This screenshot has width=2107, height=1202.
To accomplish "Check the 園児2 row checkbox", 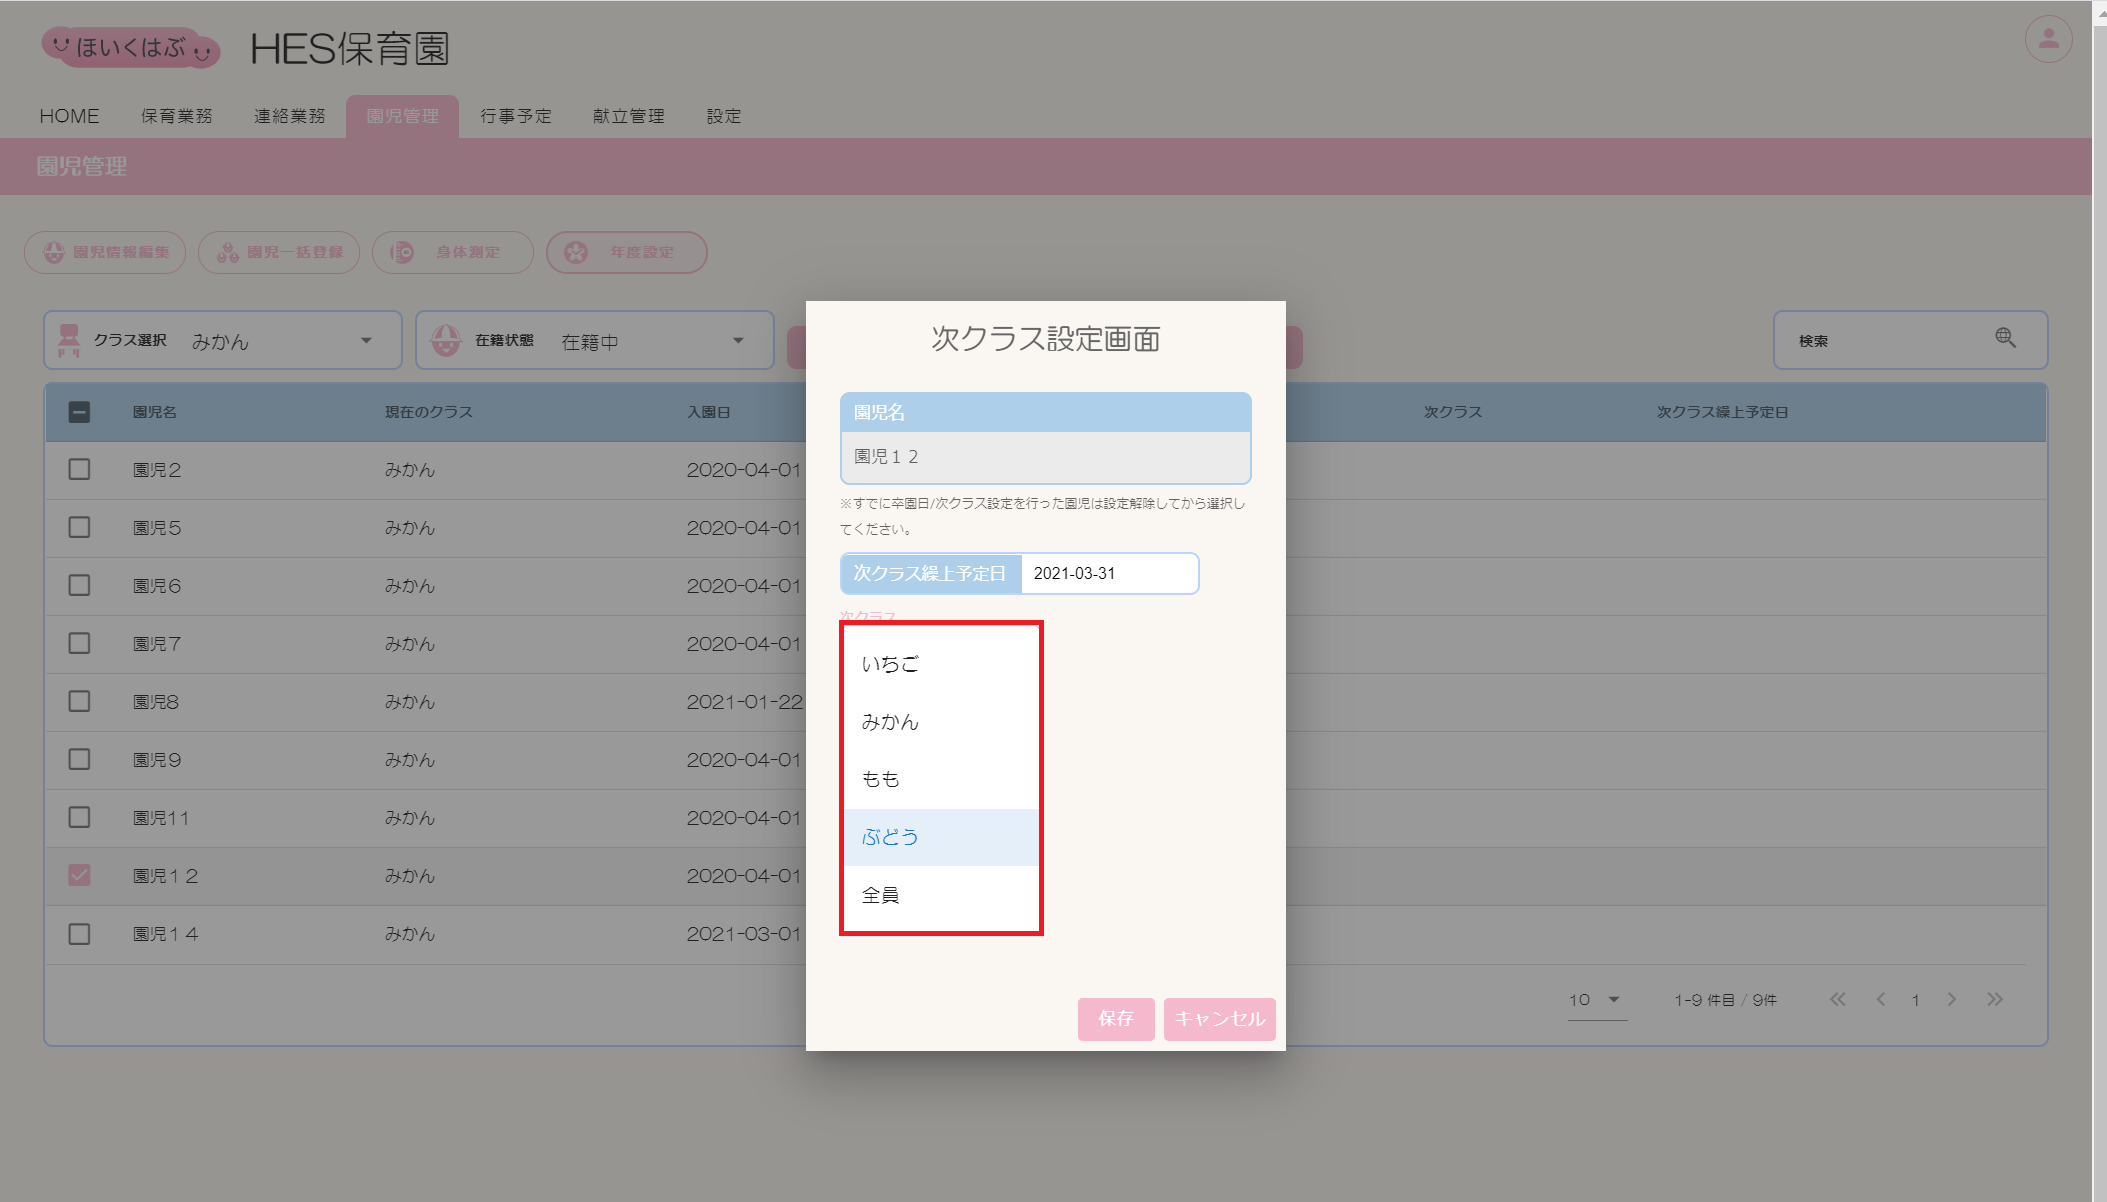I will [79, 469].
